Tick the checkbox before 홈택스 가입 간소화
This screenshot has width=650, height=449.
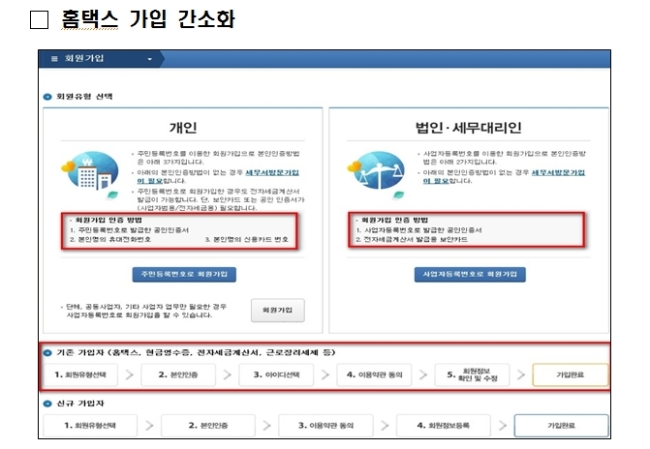click(39, 19)
